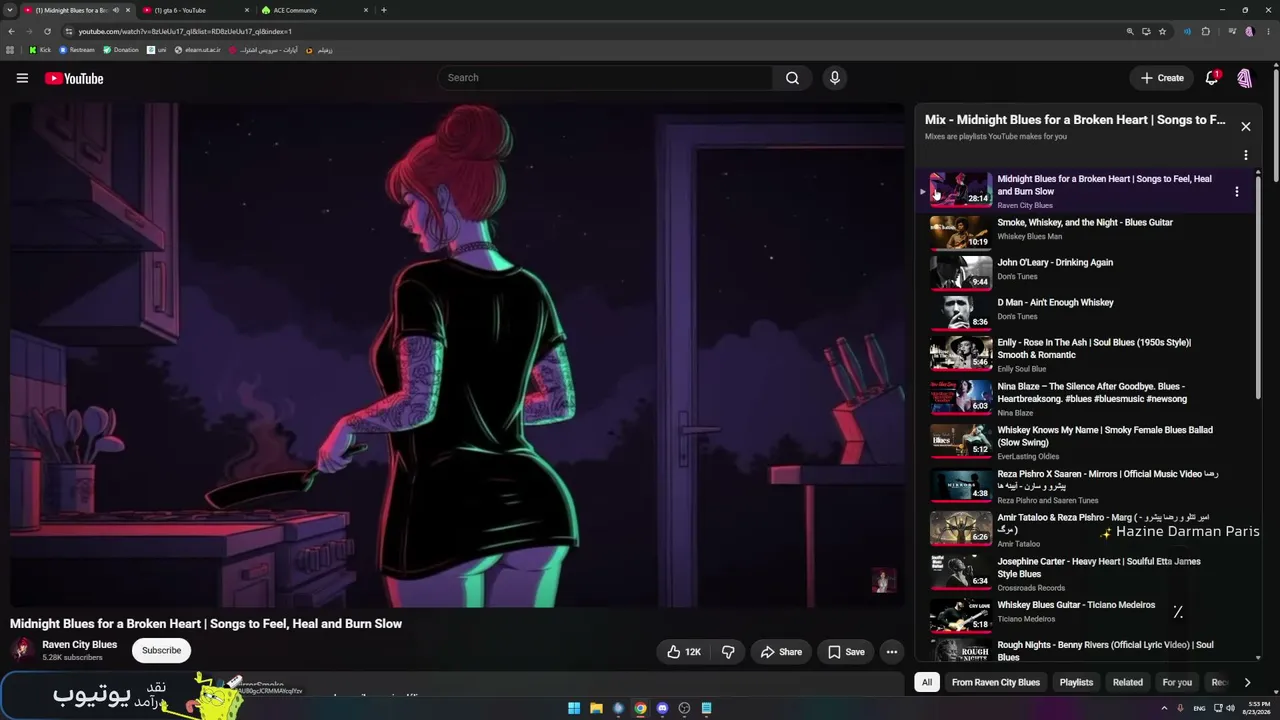Screen dimensions: 1280x720
Task: Switch to the gta 6 - YouTube tab
Action: click(x=196, y=10)
